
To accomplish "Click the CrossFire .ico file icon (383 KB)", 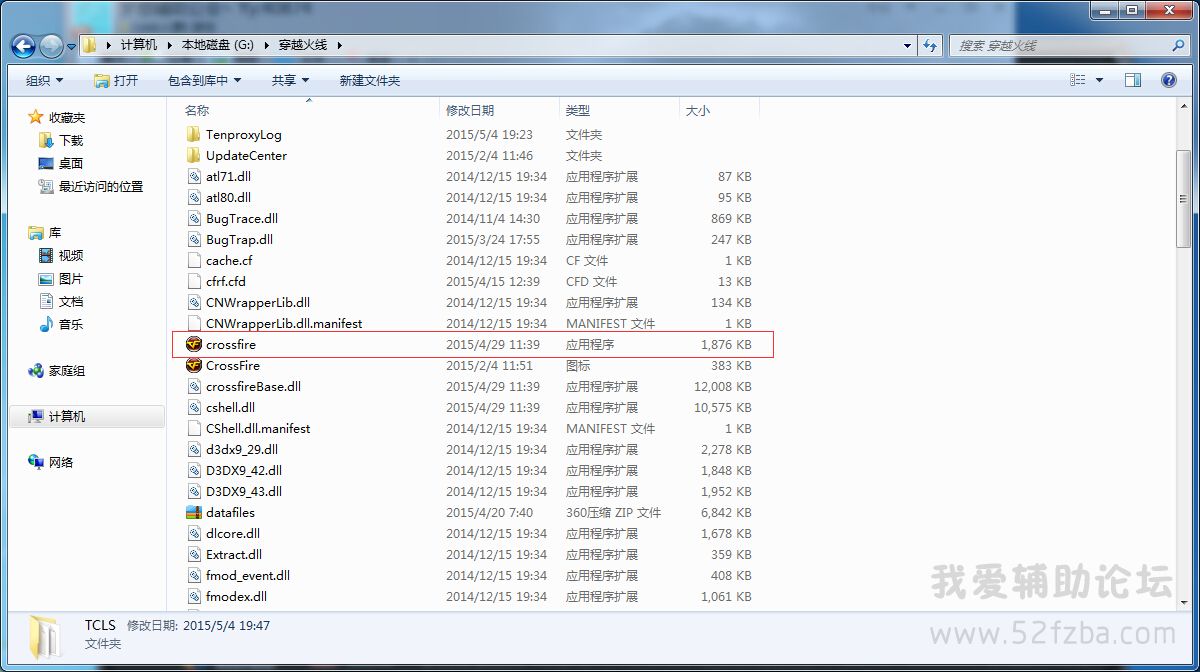I will click(194, 365).
